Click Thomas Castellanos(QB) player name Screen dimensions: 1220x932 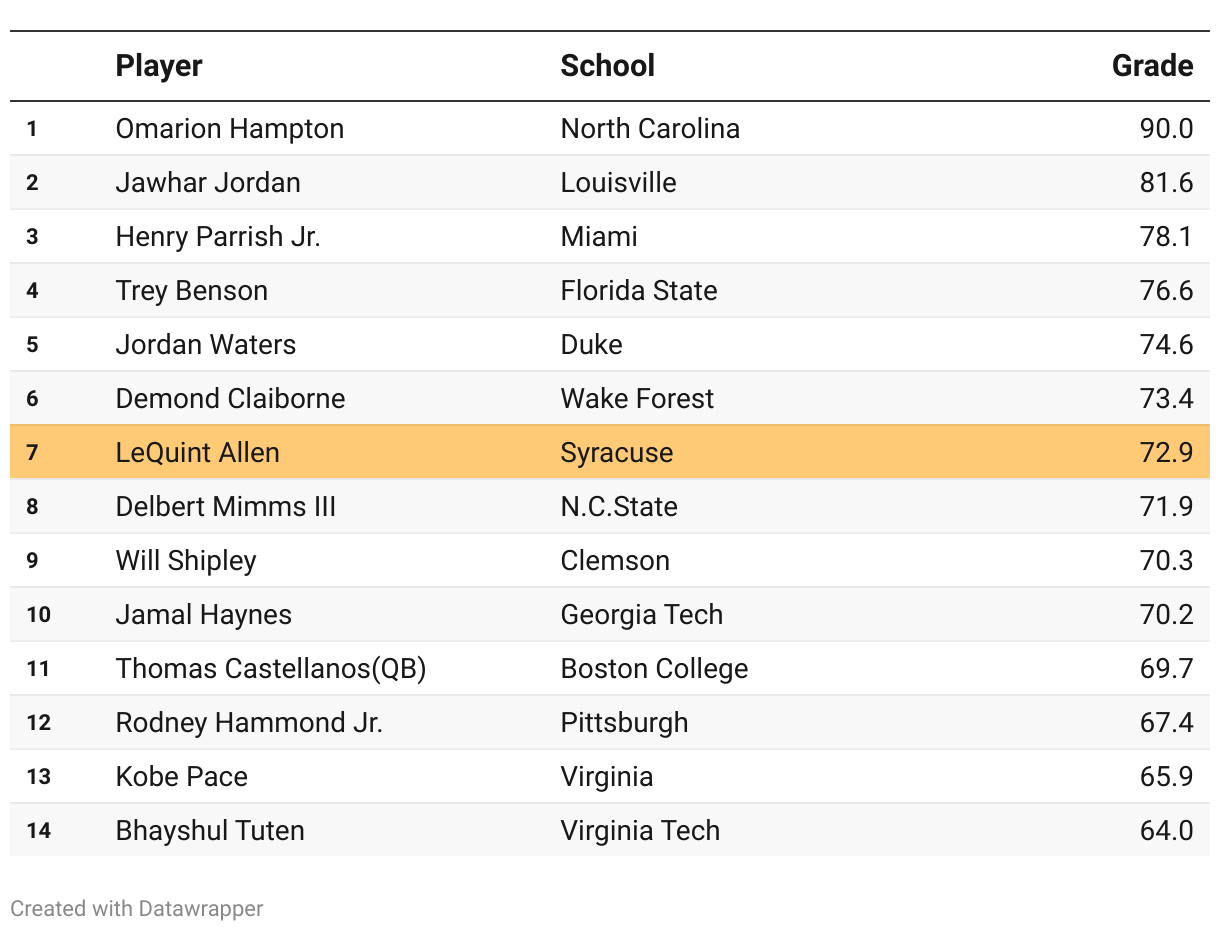click(x=271, y=669)
